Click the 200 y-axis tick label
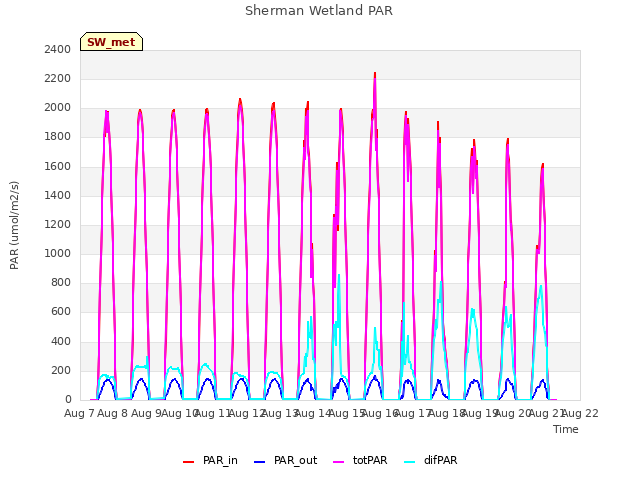640x480 pixels. 61,370
